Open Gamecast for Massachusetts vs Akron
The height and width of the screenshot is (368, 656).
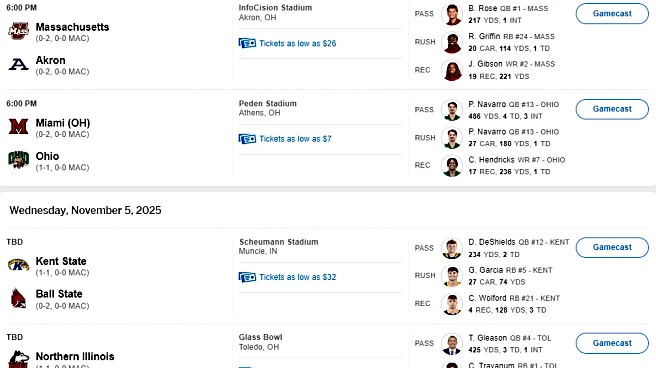point(612,13)
